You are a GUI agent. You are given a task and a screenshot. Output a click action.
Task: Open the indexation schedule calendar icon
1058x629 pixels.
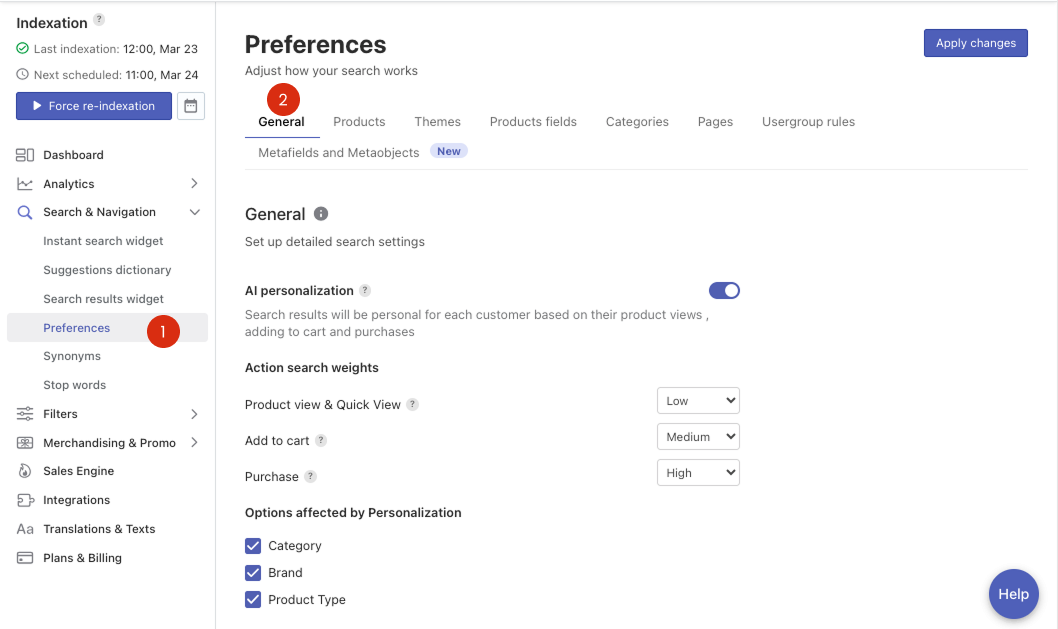point(191,106)
